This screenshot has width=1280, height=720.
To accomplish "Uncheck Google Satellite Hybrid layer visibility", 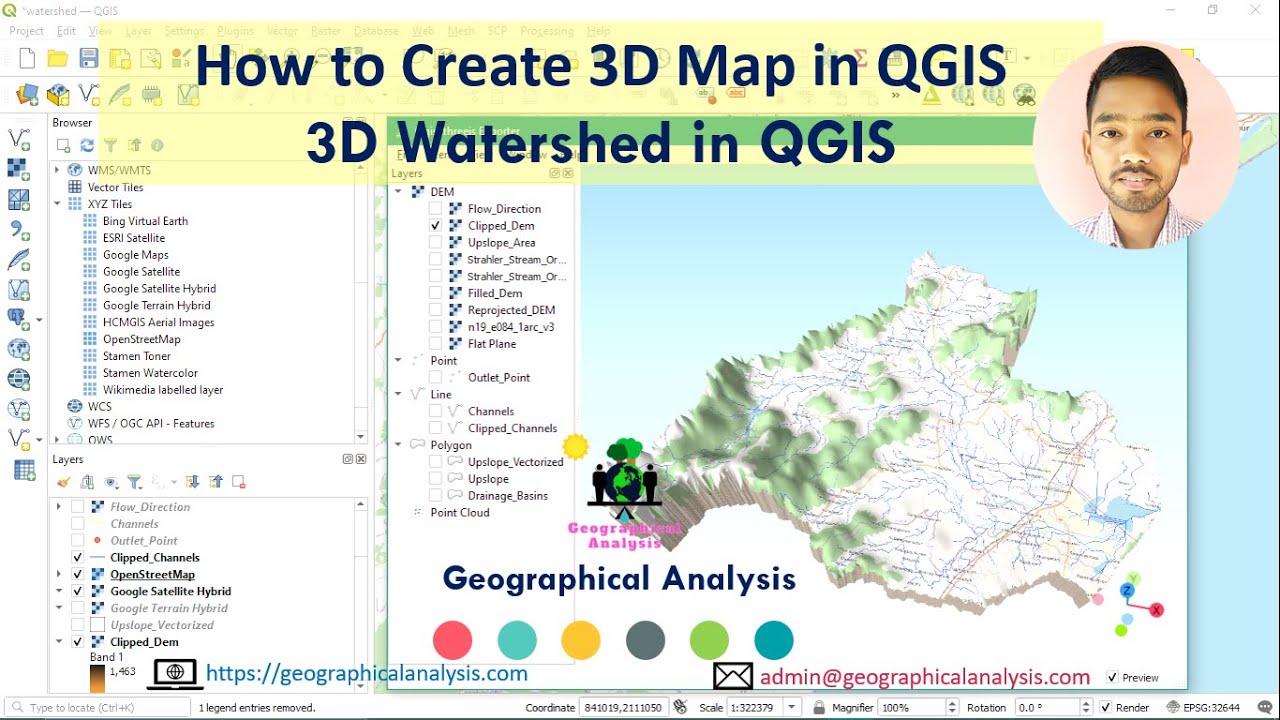I will point(78,592).
